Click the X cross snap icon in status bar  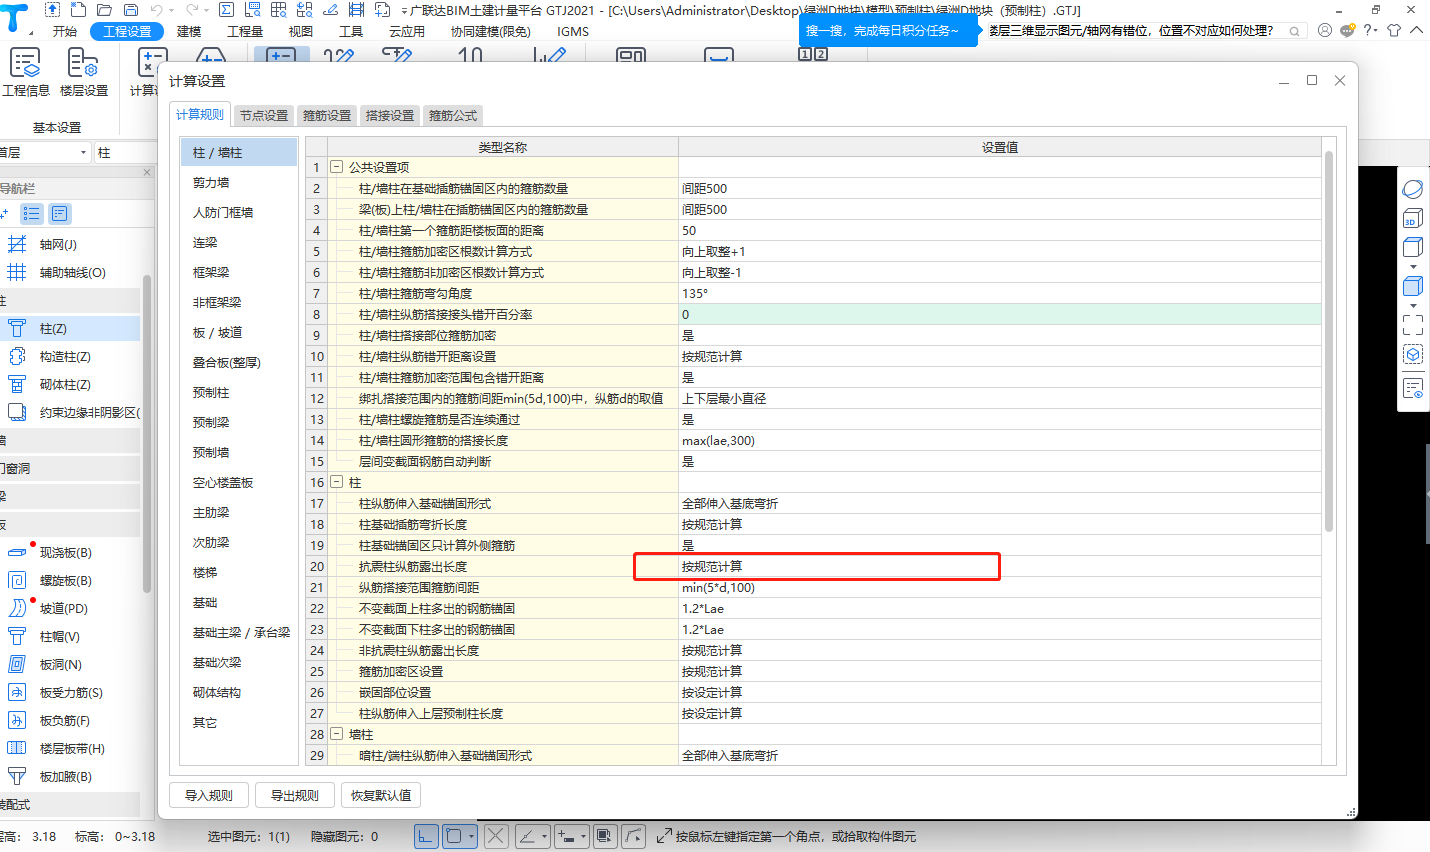pyautogui.click(x=496, y=836)
